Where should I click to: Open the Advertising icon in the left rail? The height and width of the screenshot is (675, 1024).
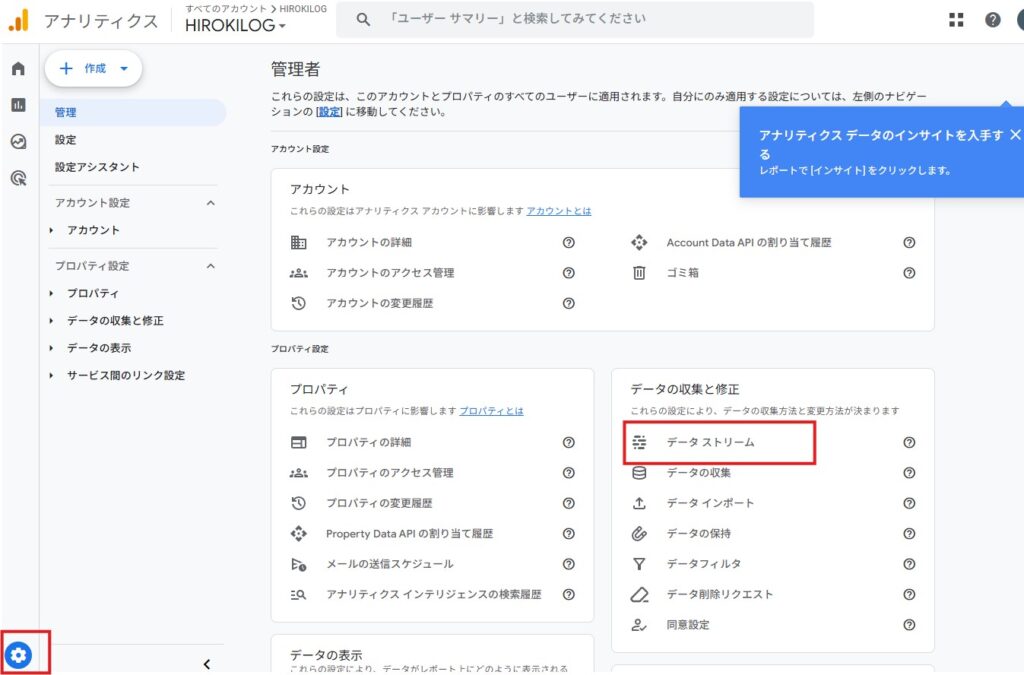click(x=18, y=178)
